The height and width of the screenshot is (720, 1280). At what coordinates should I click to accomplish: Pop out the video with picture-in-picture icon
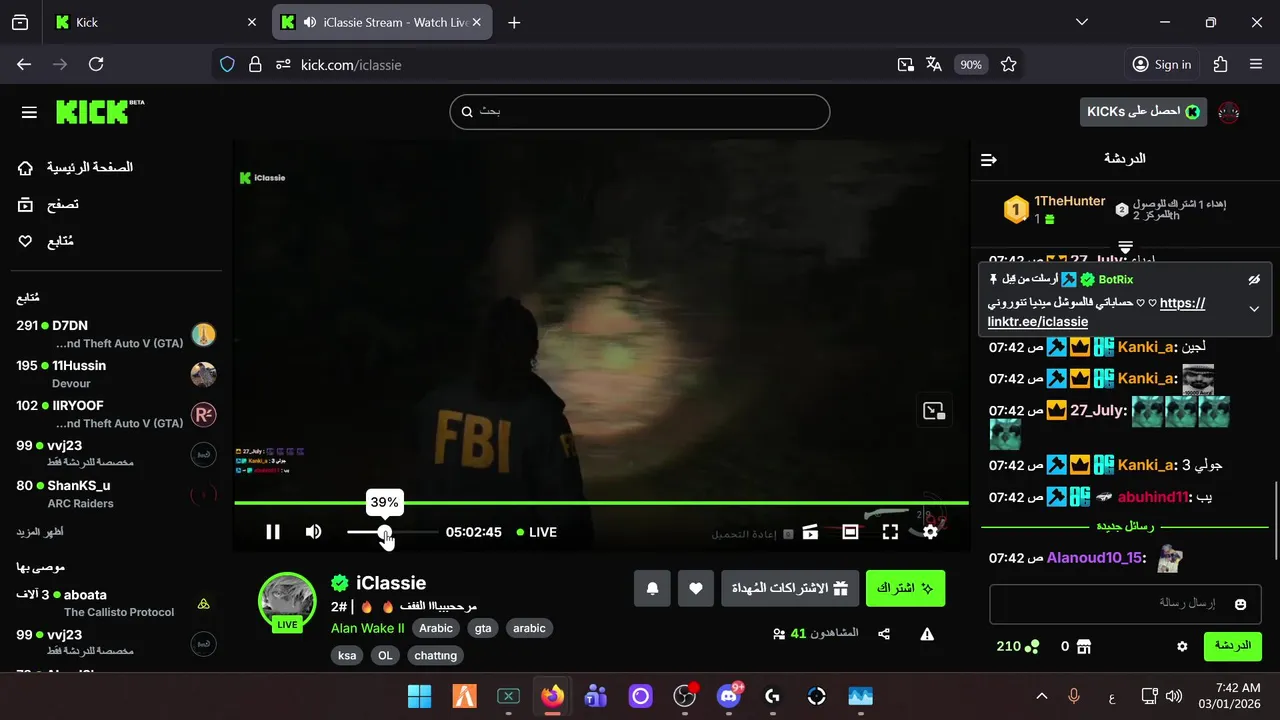coord(934,411)
